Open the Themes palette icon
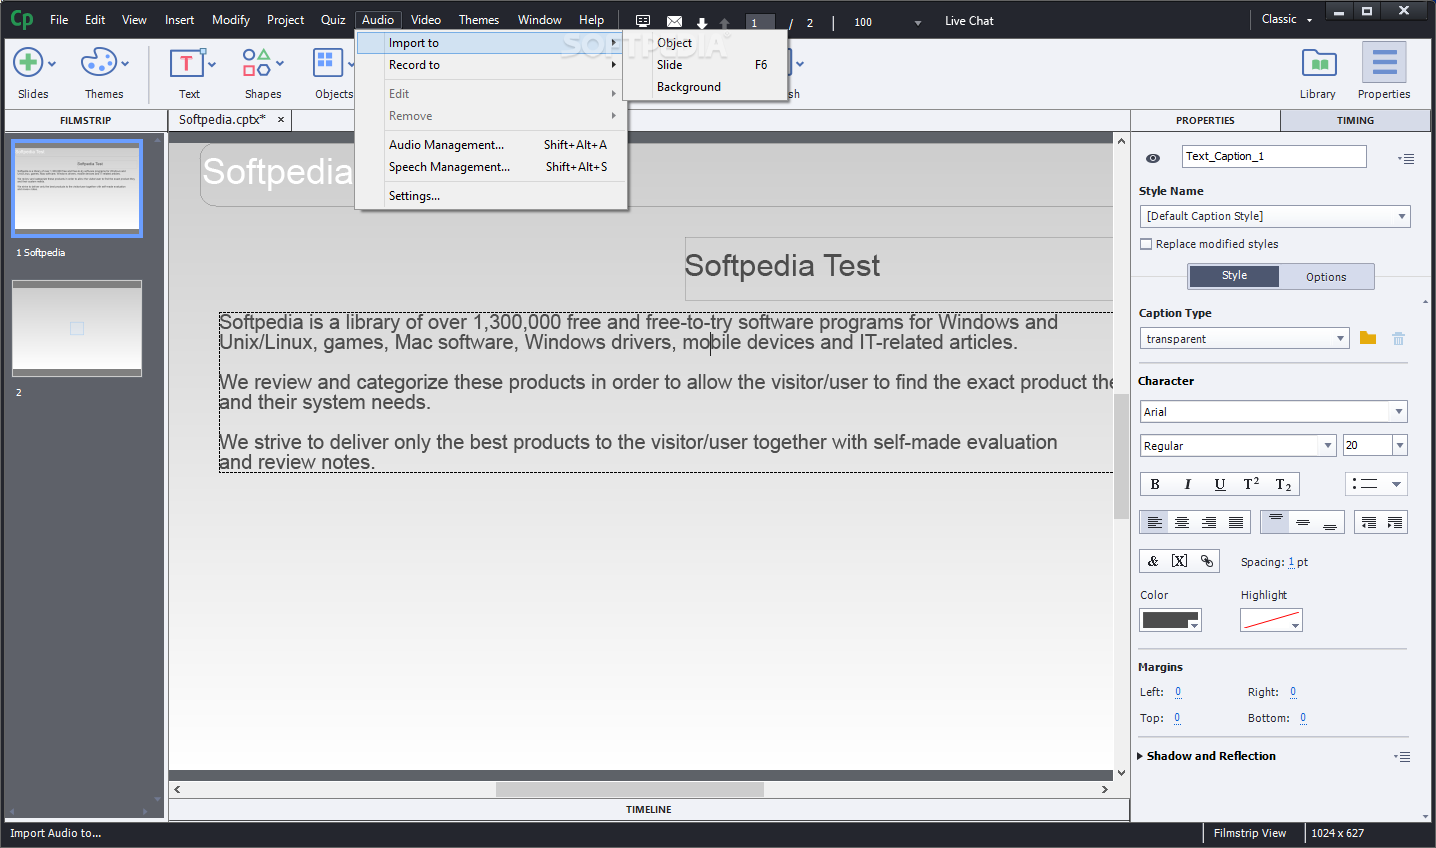 [99, 63]
